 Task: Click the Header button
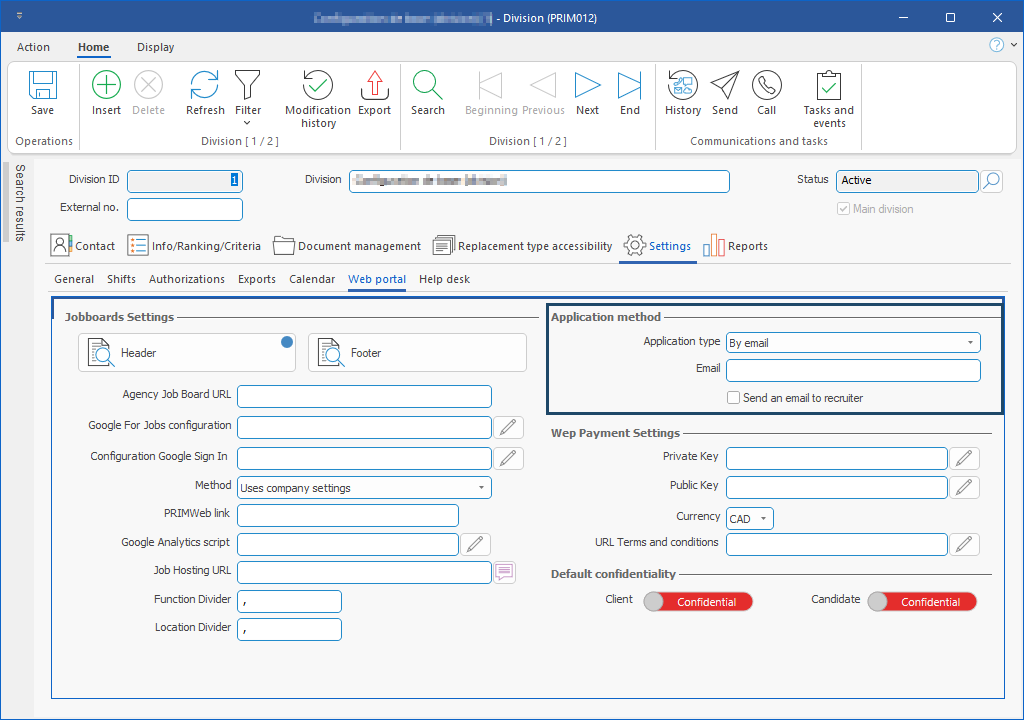pos(187,353)
